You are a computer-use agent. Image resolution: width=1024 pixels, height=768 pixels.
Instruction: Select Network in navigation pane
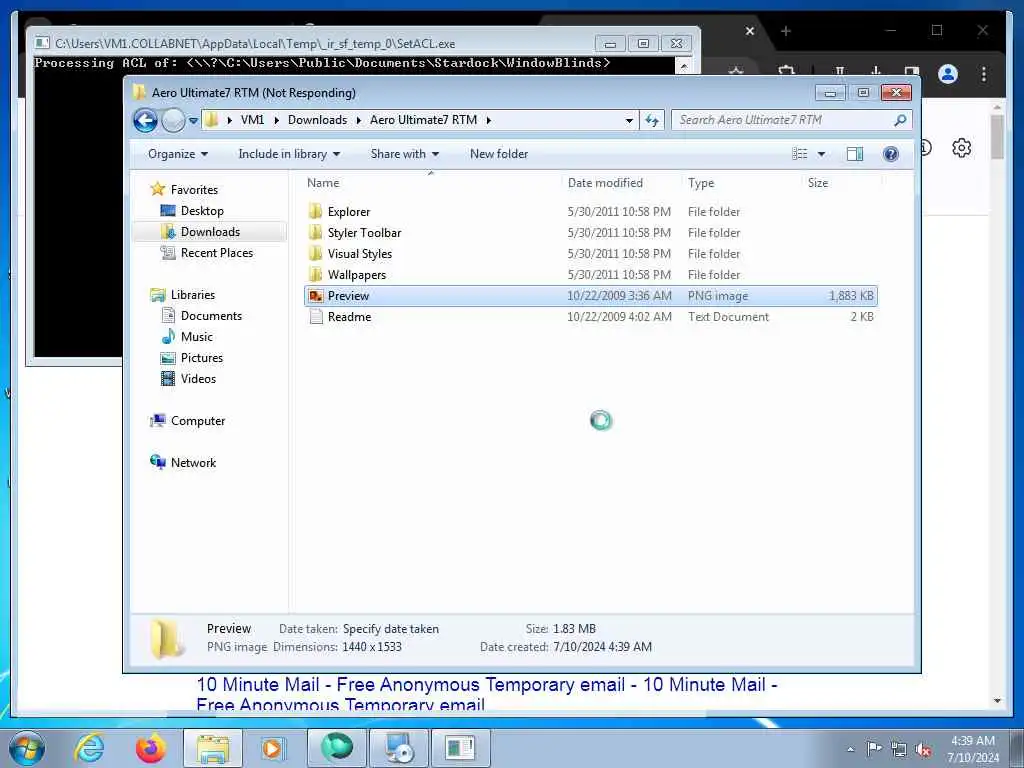[x=193, y=463]
